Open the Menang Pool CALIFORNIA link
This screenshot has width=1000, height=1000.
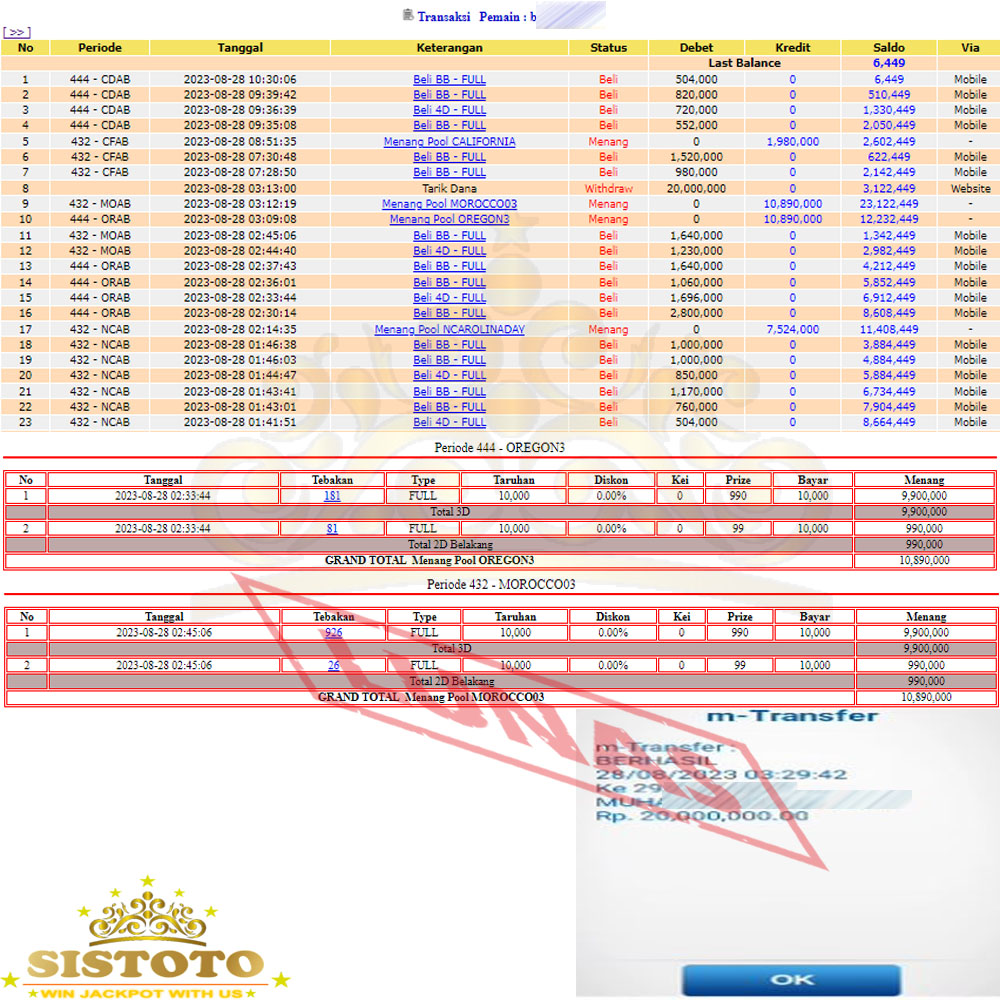pos(449,142)
